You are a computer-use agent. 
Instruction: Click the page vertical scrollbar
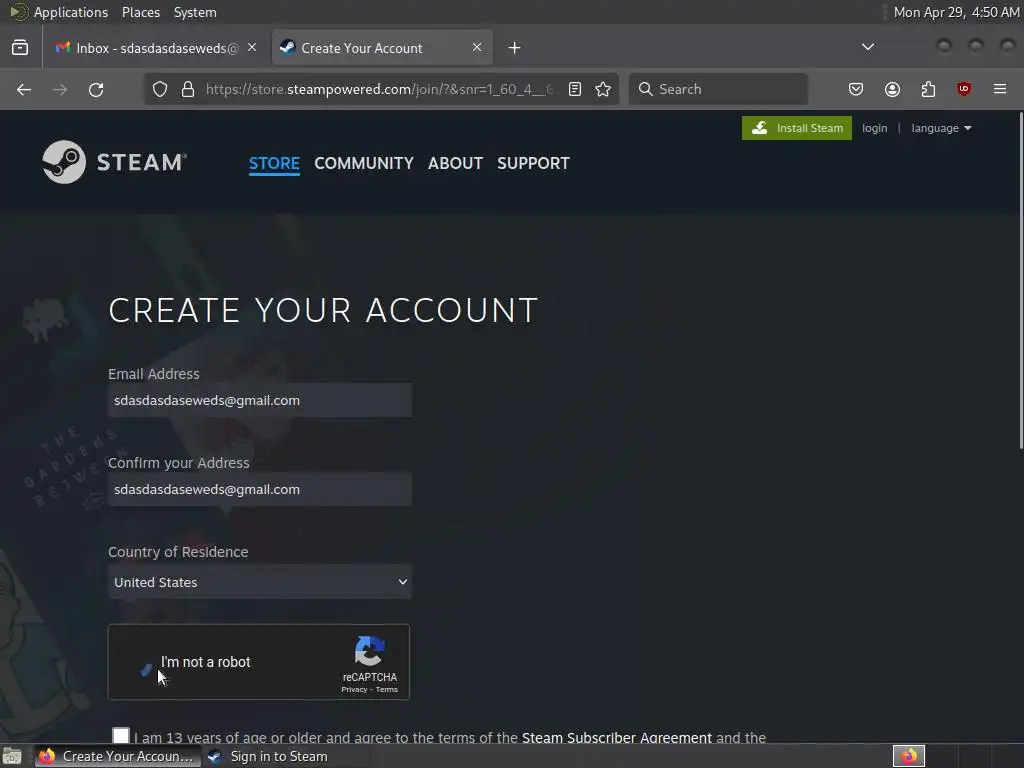point(1021,281)
